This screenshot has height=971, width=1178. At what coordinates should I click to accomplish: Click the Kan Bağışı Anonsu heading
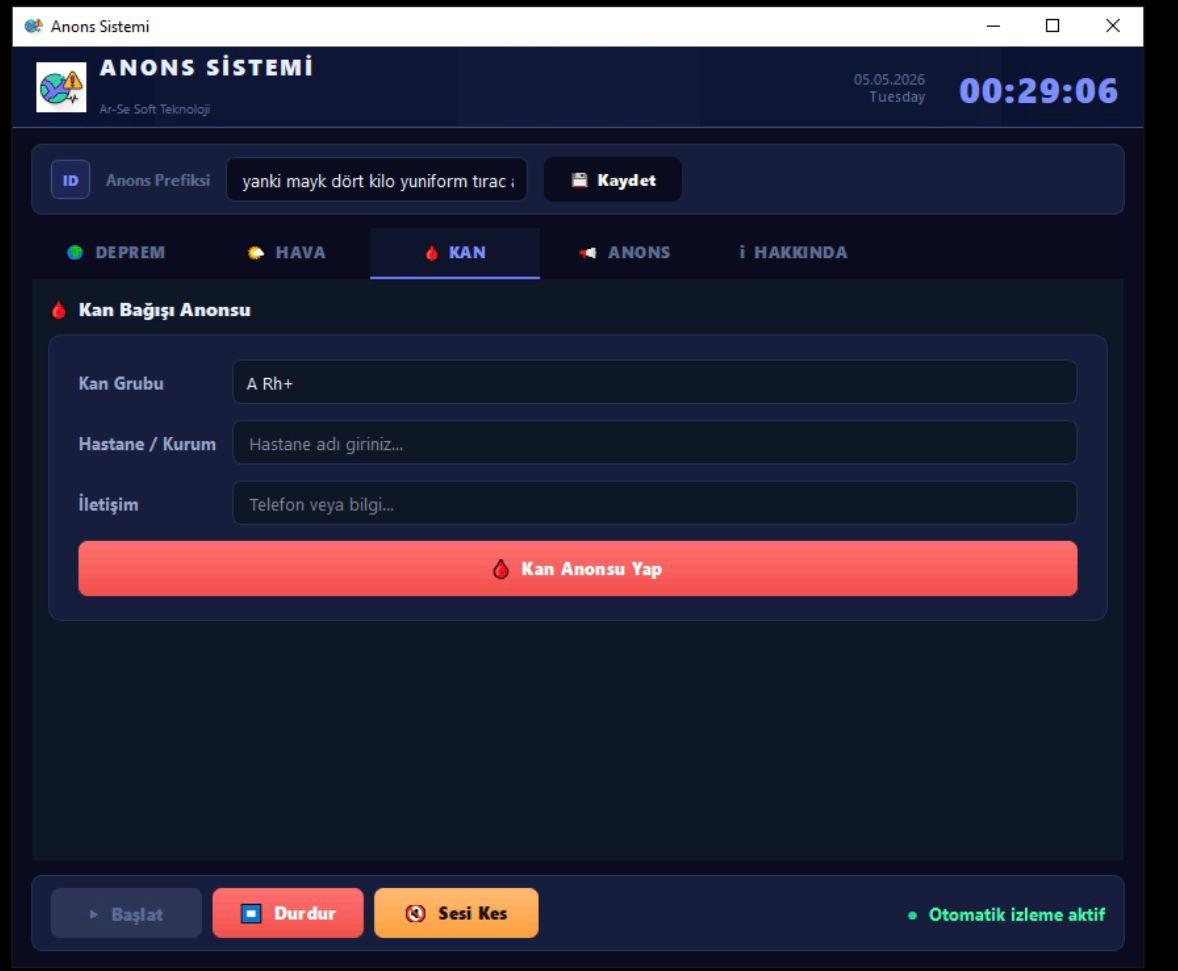pyautogui.click(x=165, y=310)
